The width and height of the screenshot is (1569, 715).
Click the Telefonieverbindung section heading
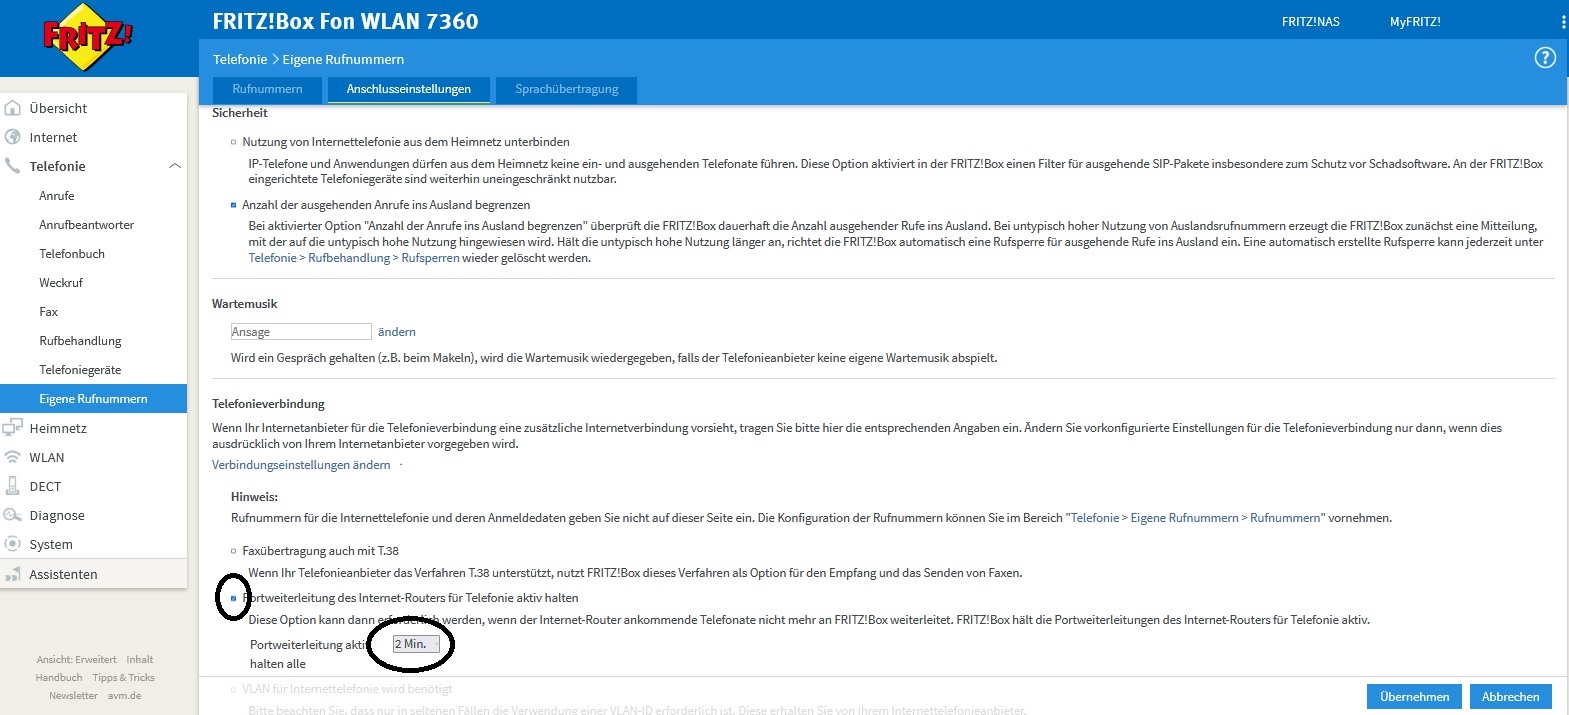(268, 404)
